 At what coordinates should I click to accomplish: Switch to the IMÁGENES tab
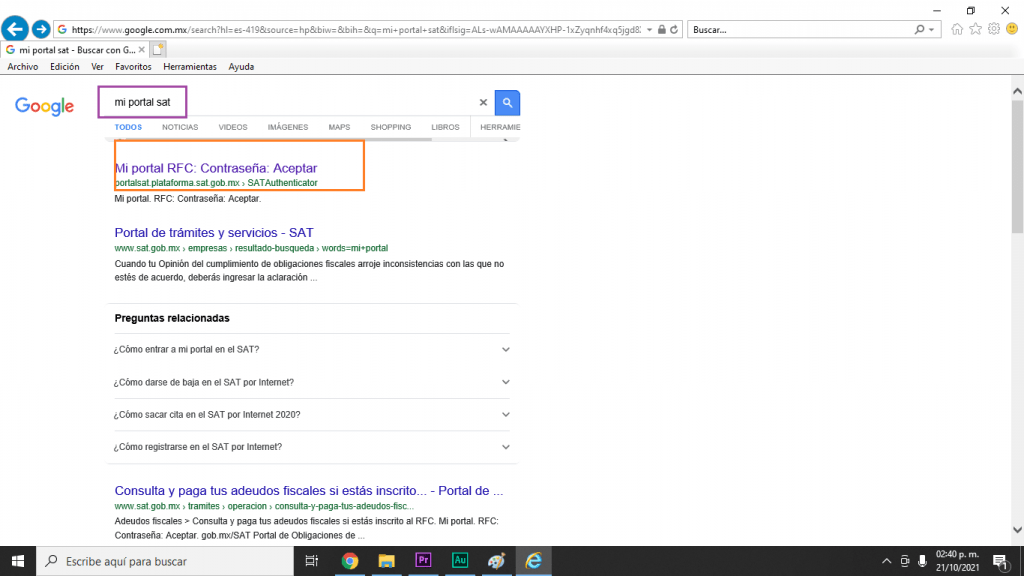pos(288,127)
